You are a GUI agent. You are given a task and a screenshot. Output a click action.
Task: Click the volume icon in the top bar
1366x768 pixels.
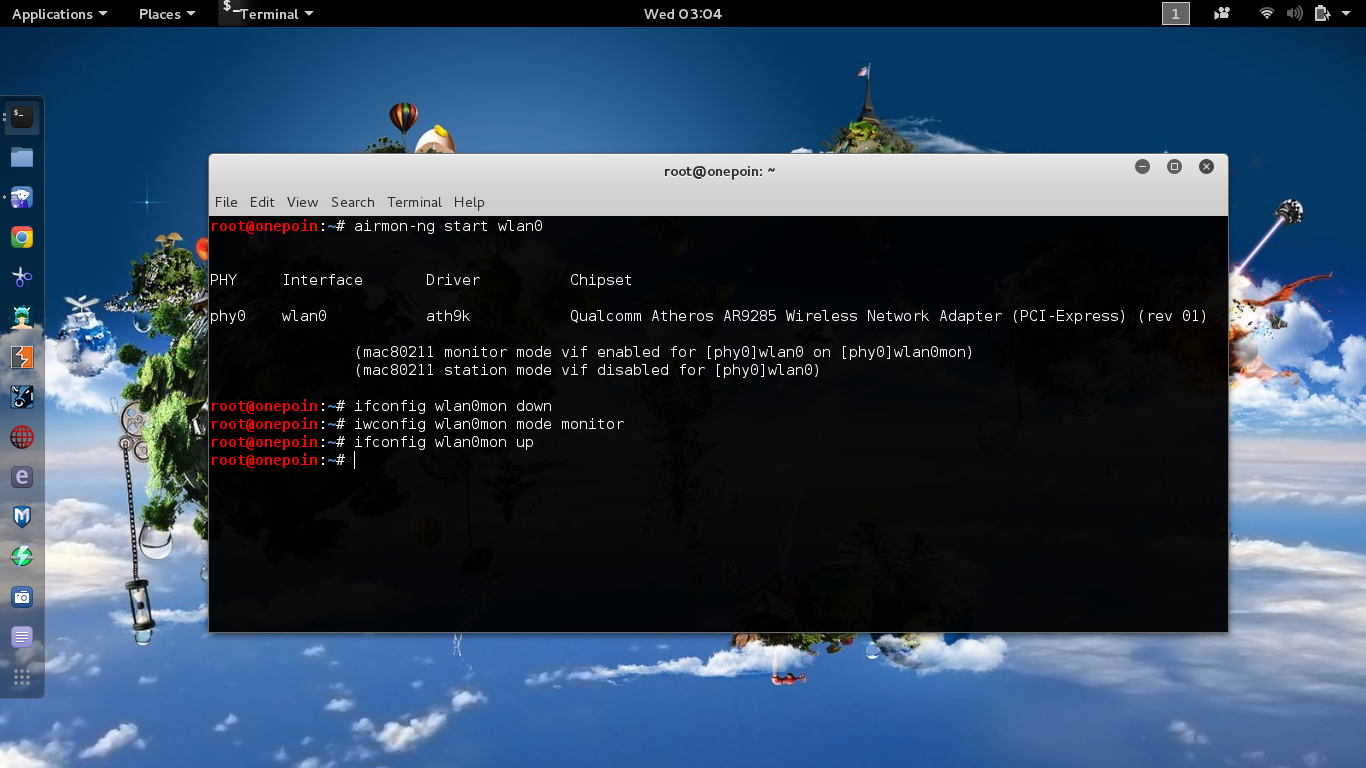pos(1294,14)
